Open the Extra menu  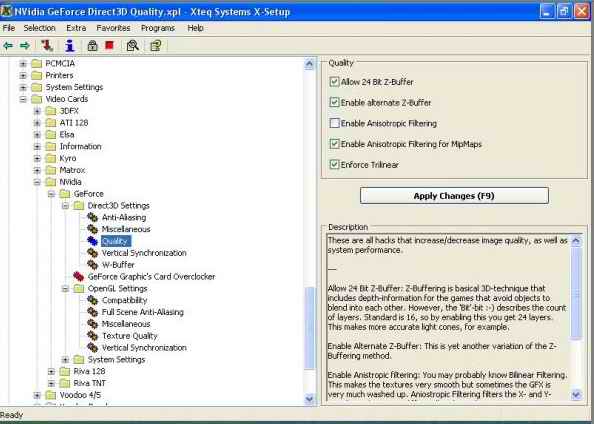click(76, 28)
